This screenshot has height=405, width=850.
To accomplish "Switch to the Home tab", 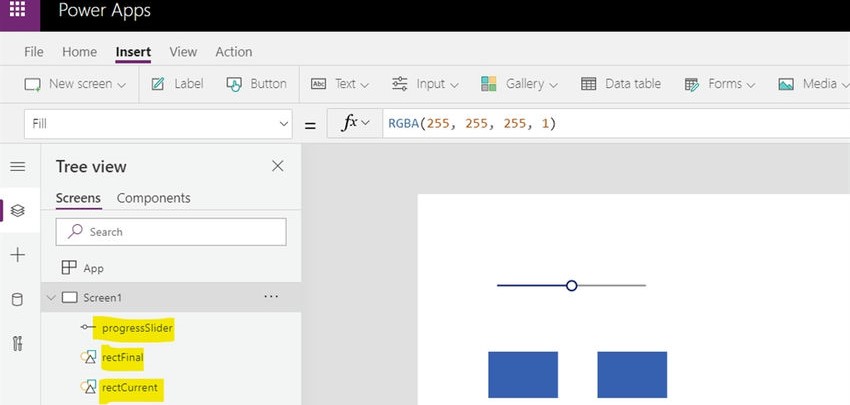I will click(79, 52).
